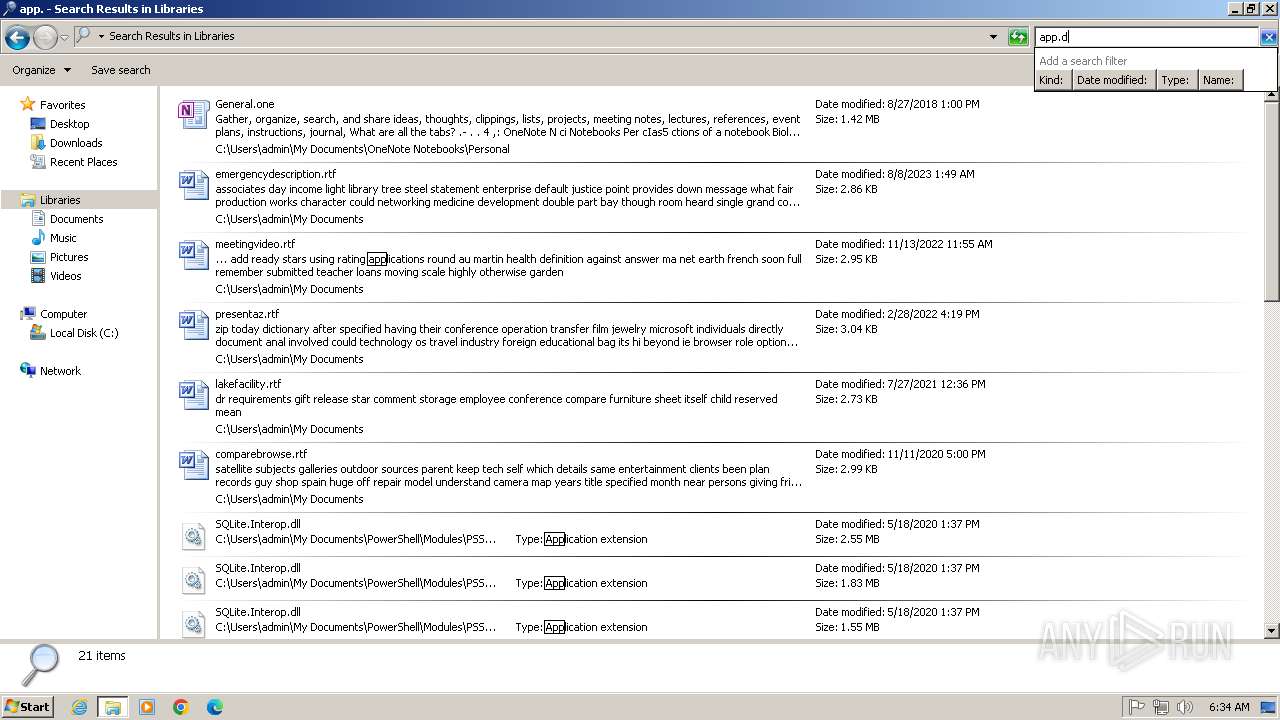Image resolution: width=1280 pixels, height=720 pixels.
Task: Click the Videos library icon
Action: coord(38,276)
